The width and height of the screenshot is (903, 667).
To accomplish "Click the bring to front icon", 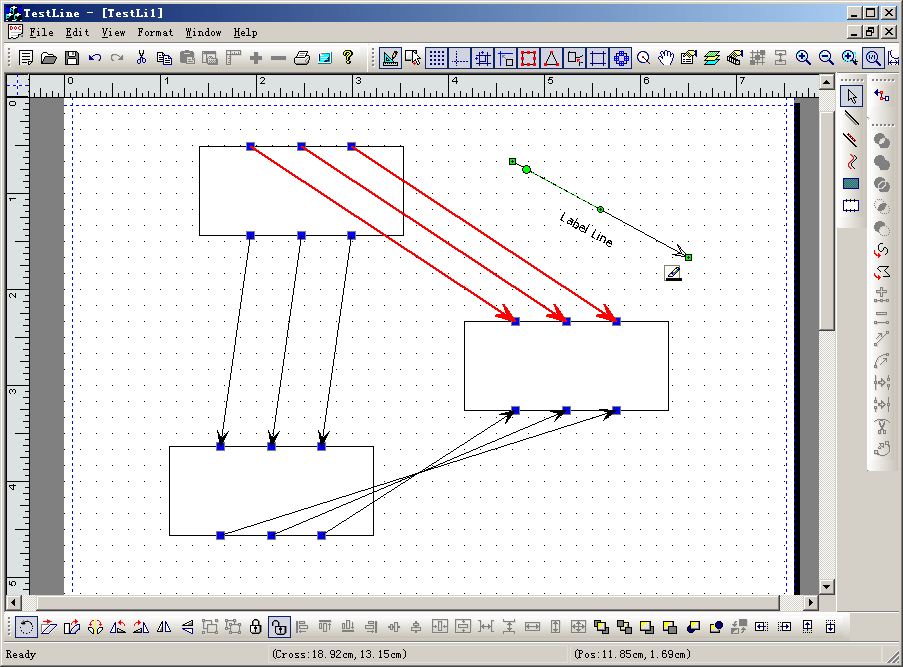I will point(601,627).
